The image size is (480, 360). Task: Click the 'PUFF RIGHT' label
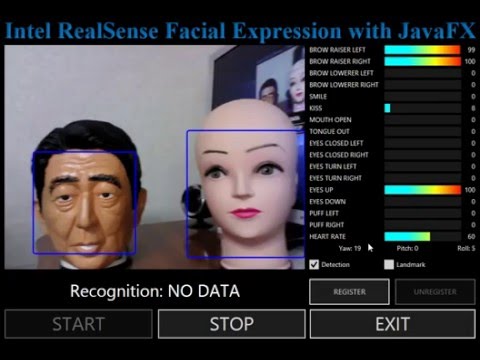coord(326,225)
